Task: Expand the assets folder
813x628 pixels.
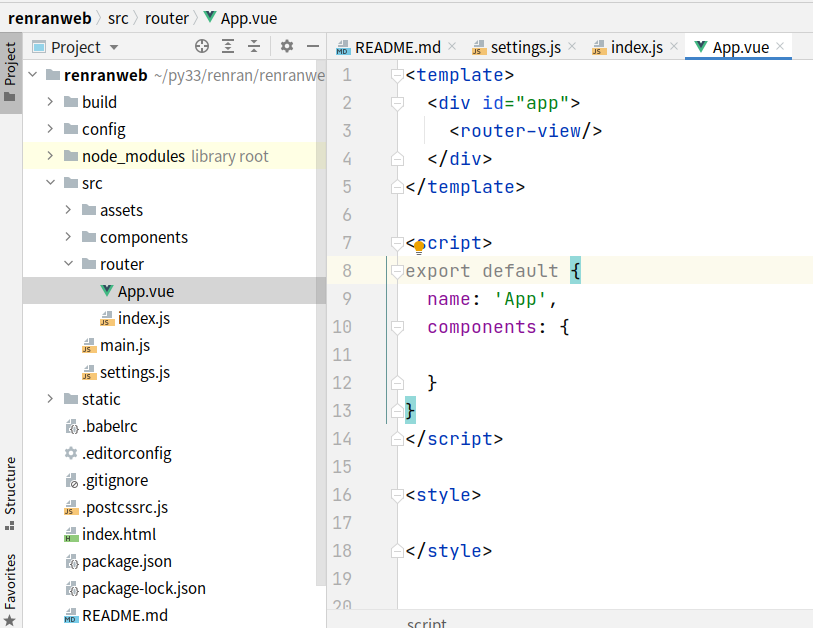Action: click(x=68, y=210)
